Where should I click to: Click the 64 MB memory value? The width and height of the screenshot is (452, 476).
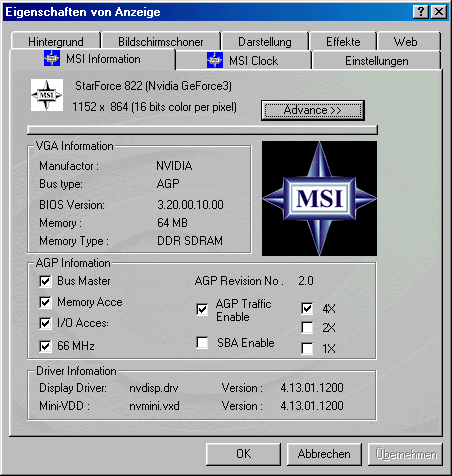(x=172, y=223)
